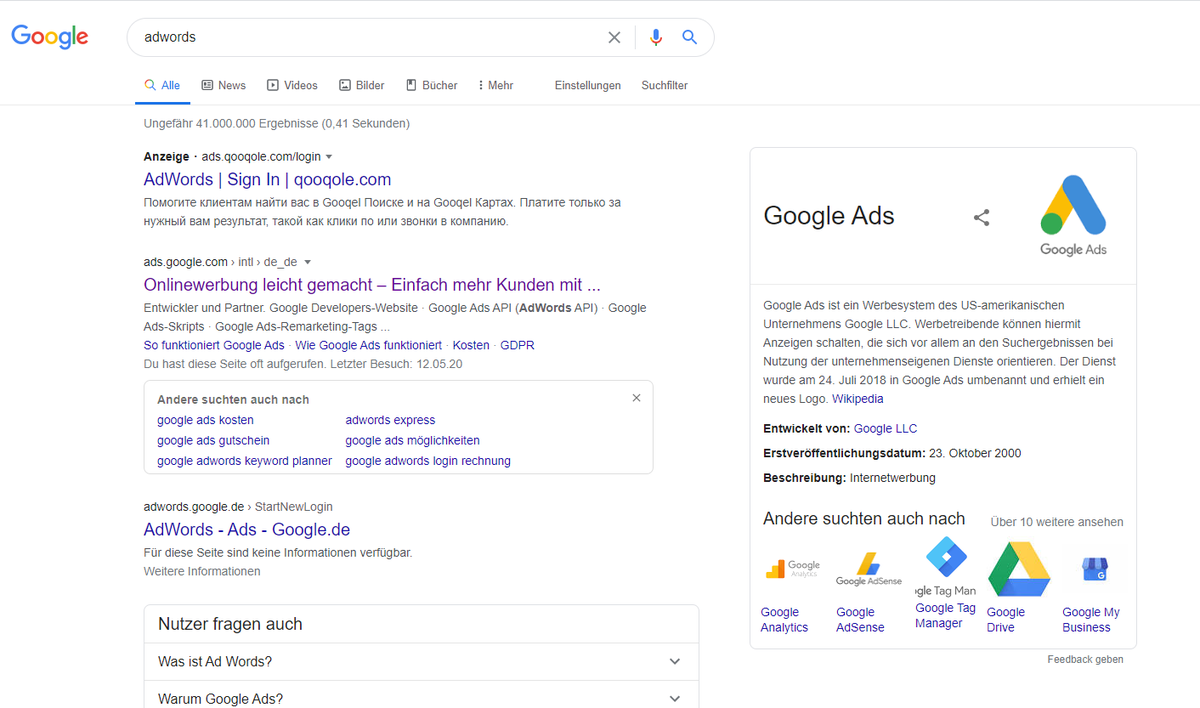The width and height of the screenshot is (1200, 708).
Task: Open breadcrumb options for ads.google.com result
Action: point(307,261)
